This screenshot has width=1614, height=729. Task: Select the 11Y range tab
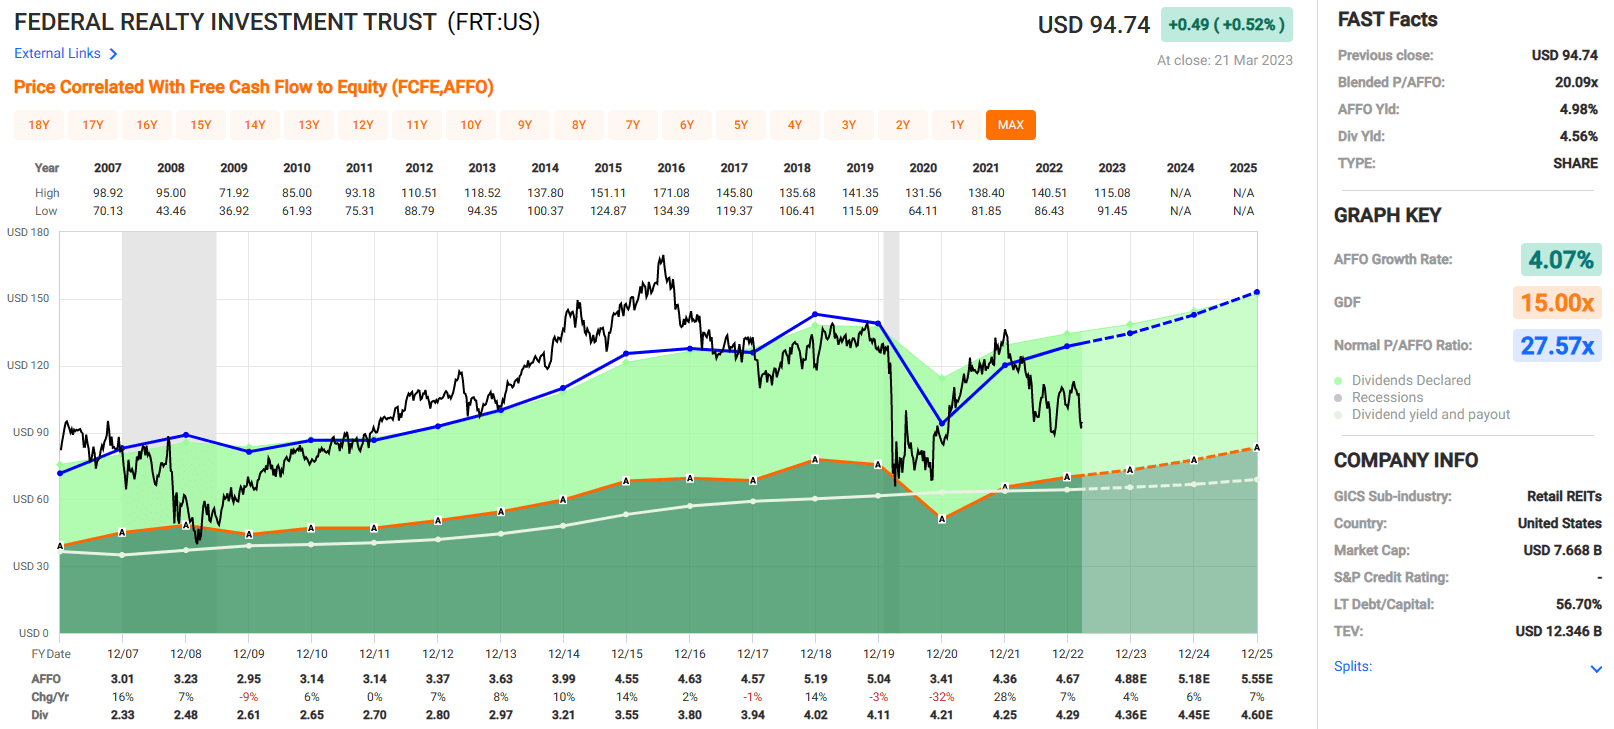coord(417,125)
